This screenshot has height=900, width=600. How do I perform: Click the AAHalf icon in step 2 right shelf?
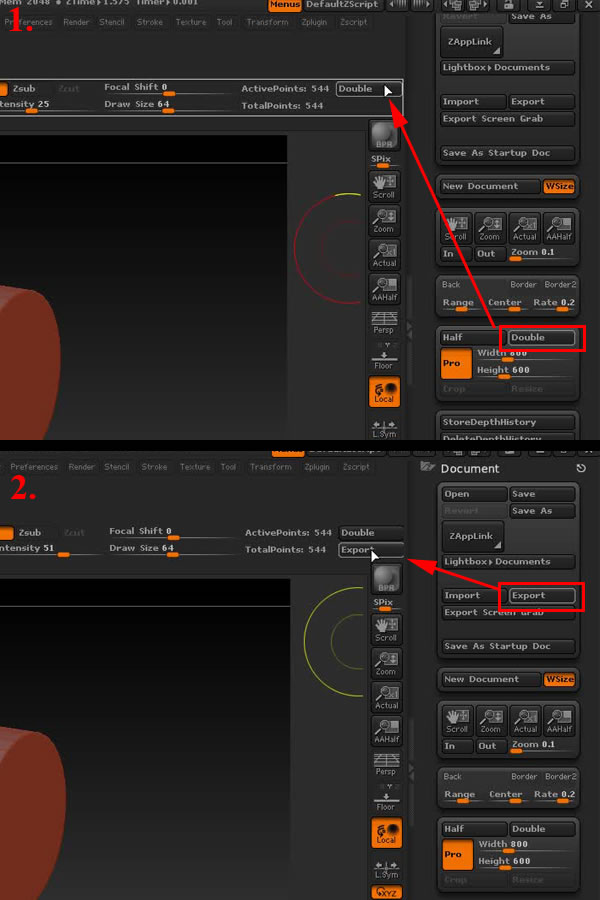(386, 731)
